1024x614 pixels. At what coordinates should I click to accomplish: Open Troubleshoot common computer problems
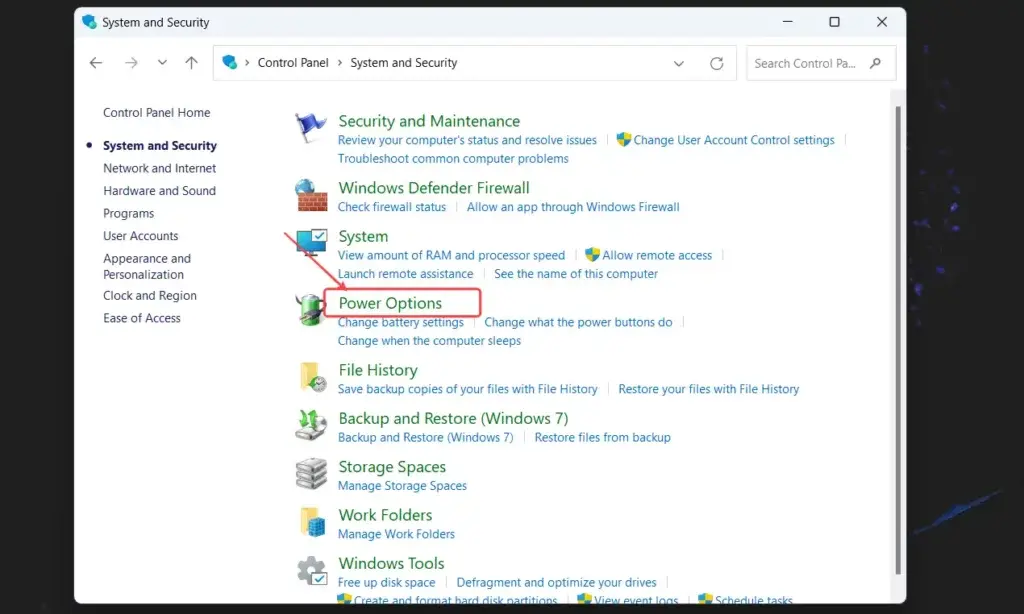pos(454,158)
